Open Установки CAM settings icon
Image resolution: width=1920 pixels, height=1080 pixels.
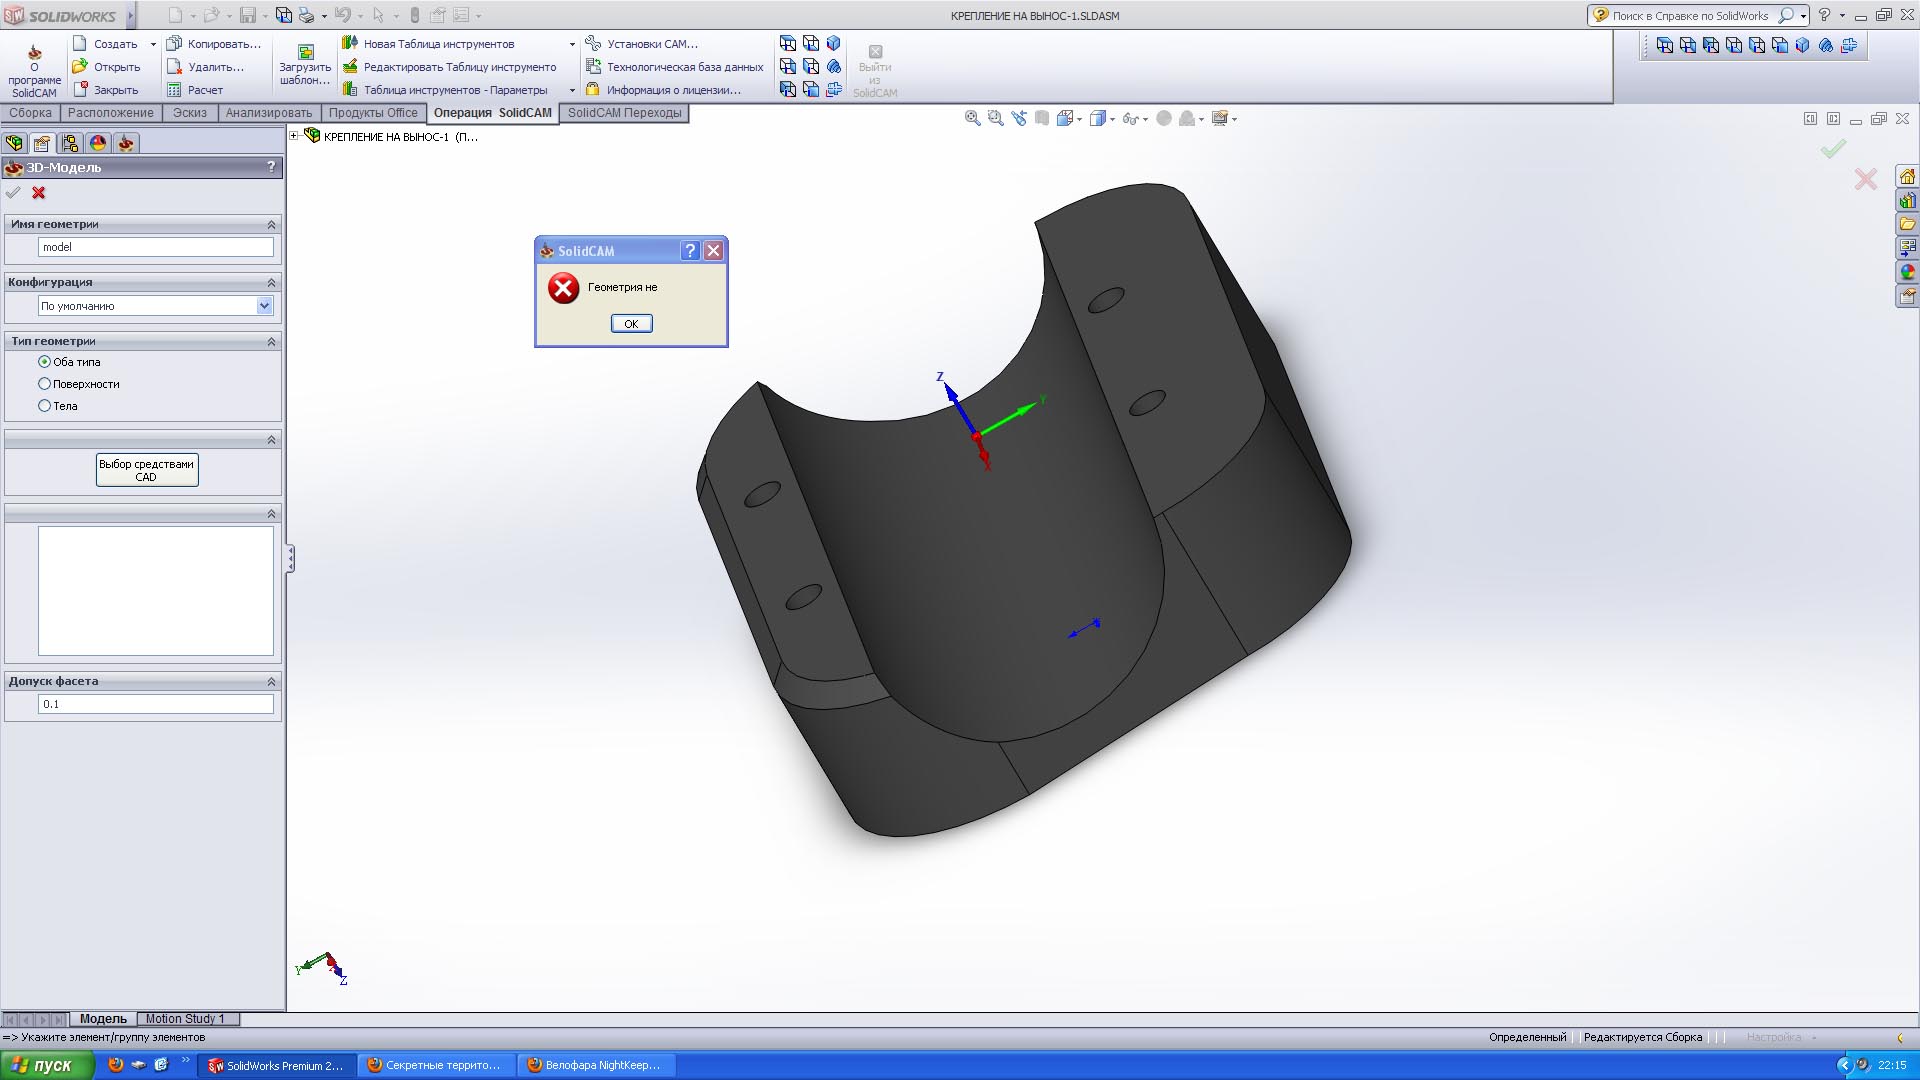593,44
